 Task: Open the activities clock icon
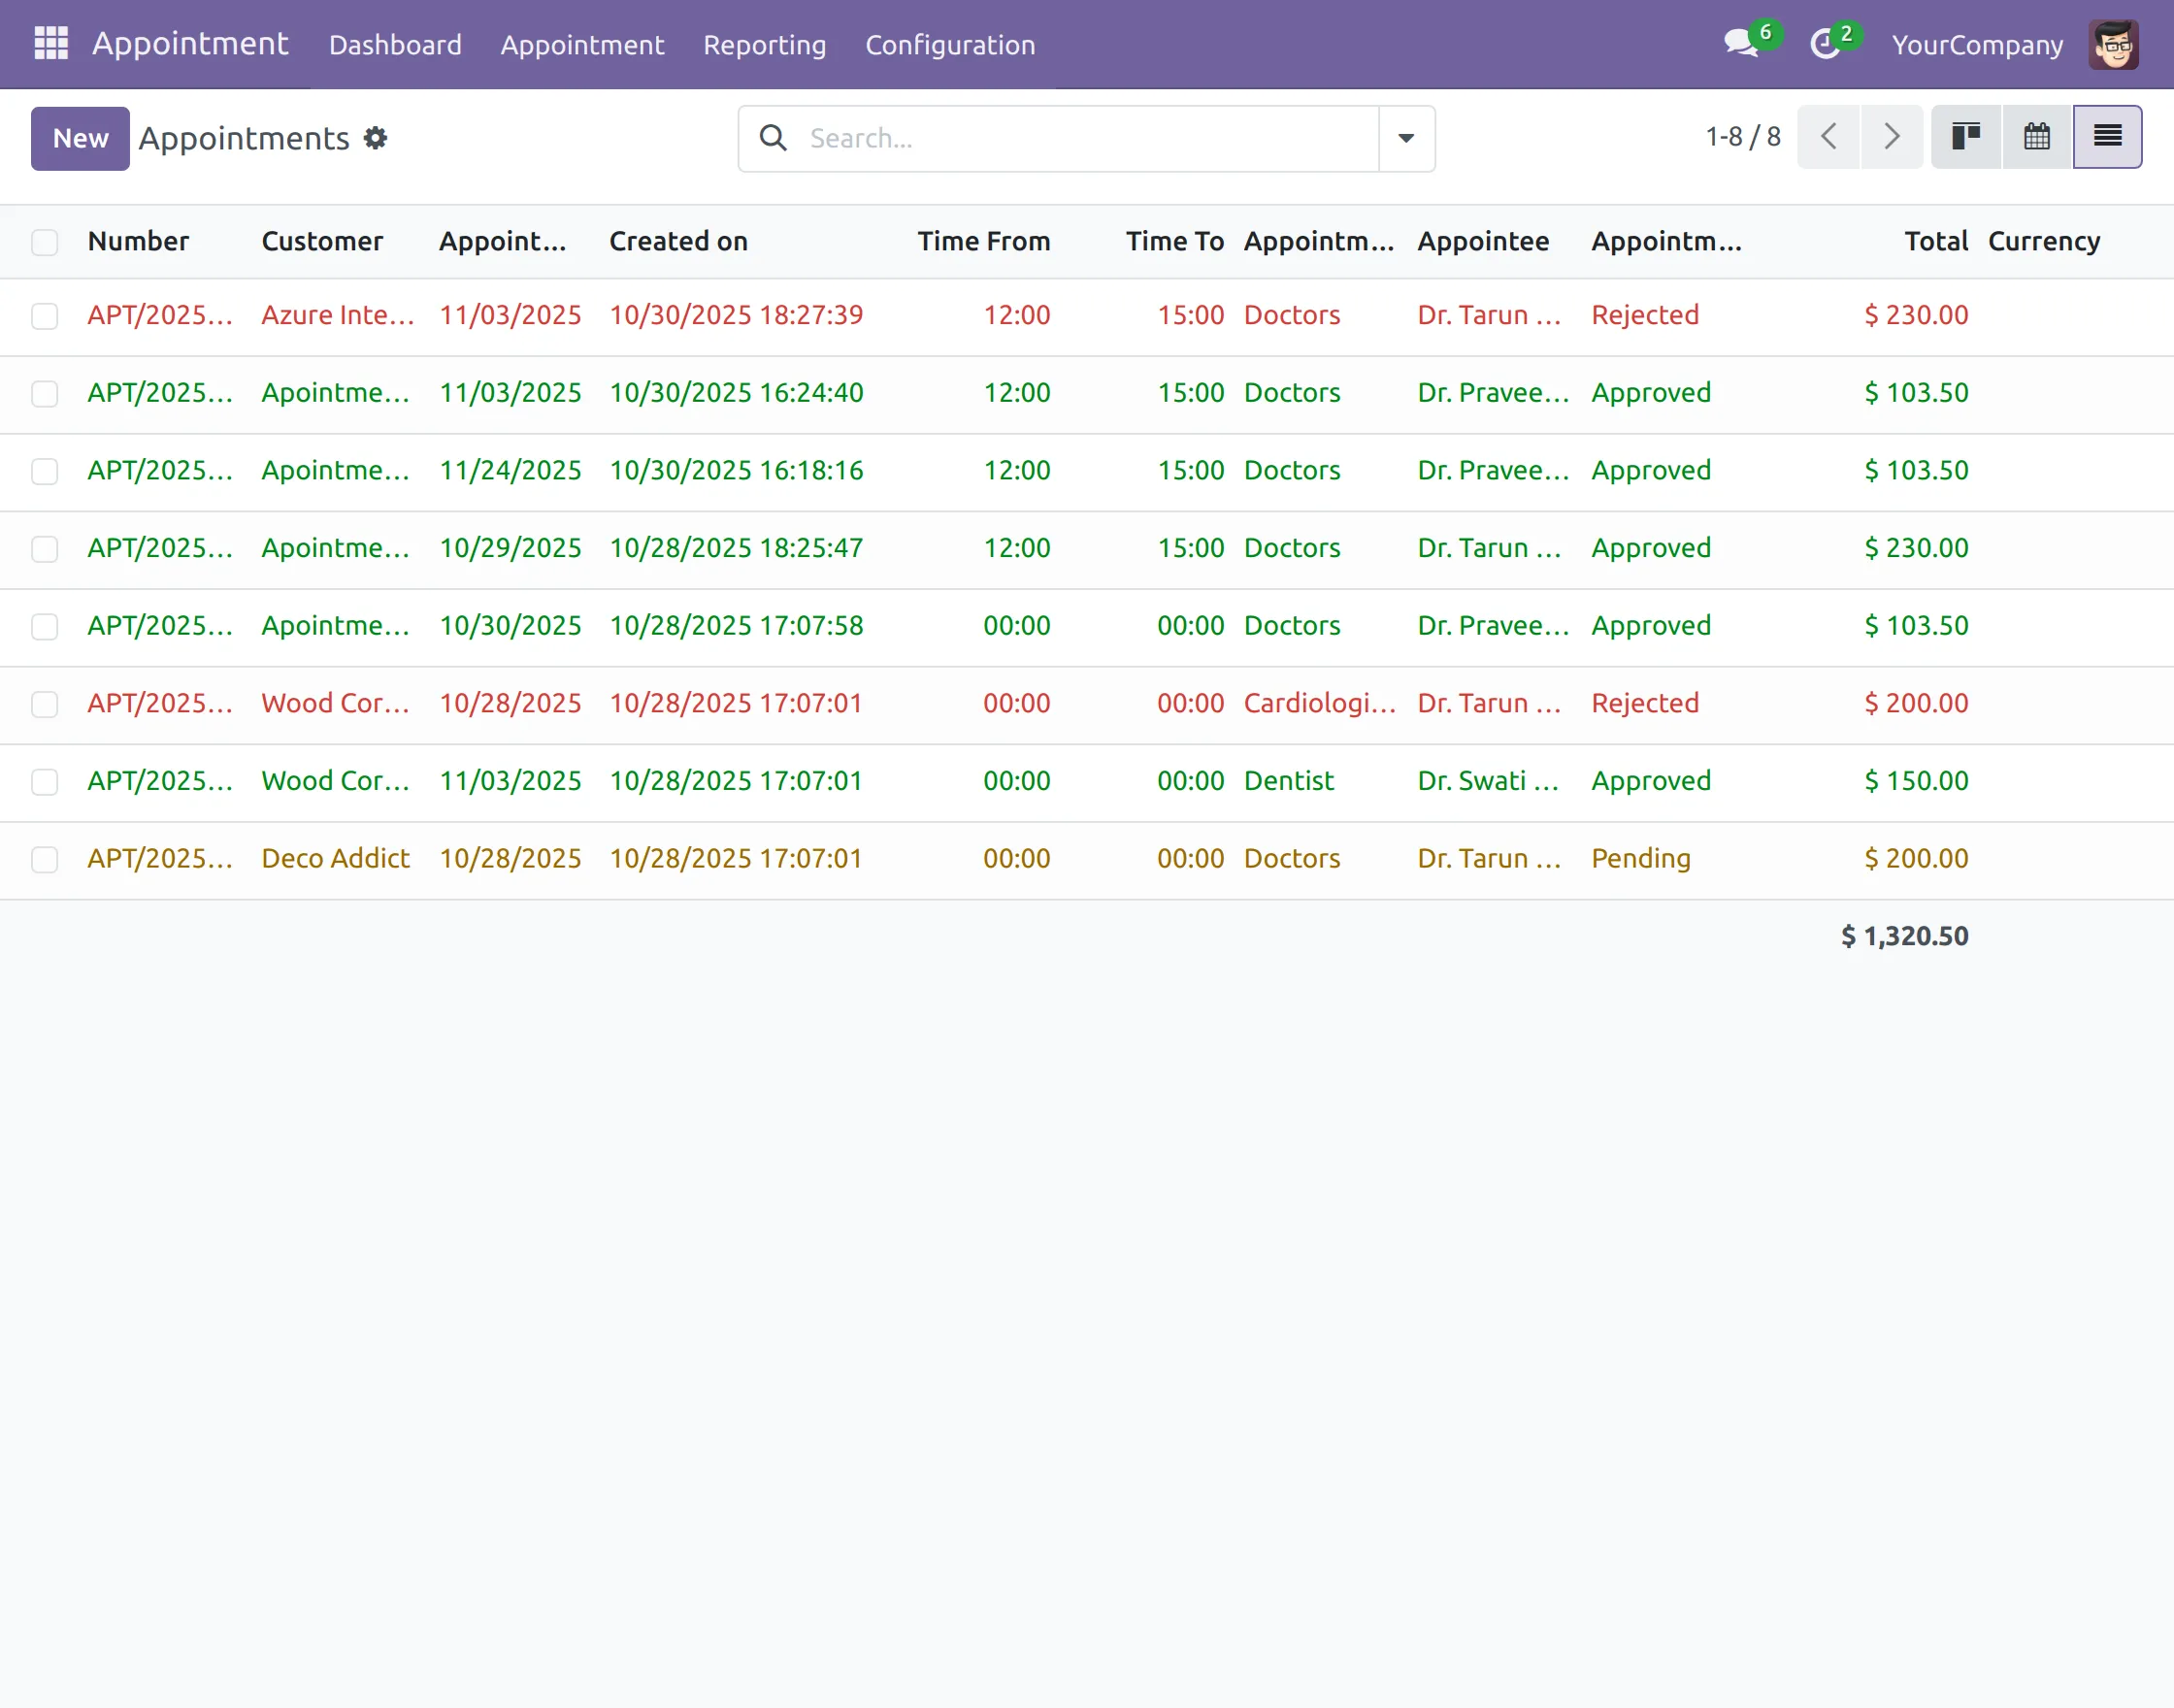(x=1825, y=43)
